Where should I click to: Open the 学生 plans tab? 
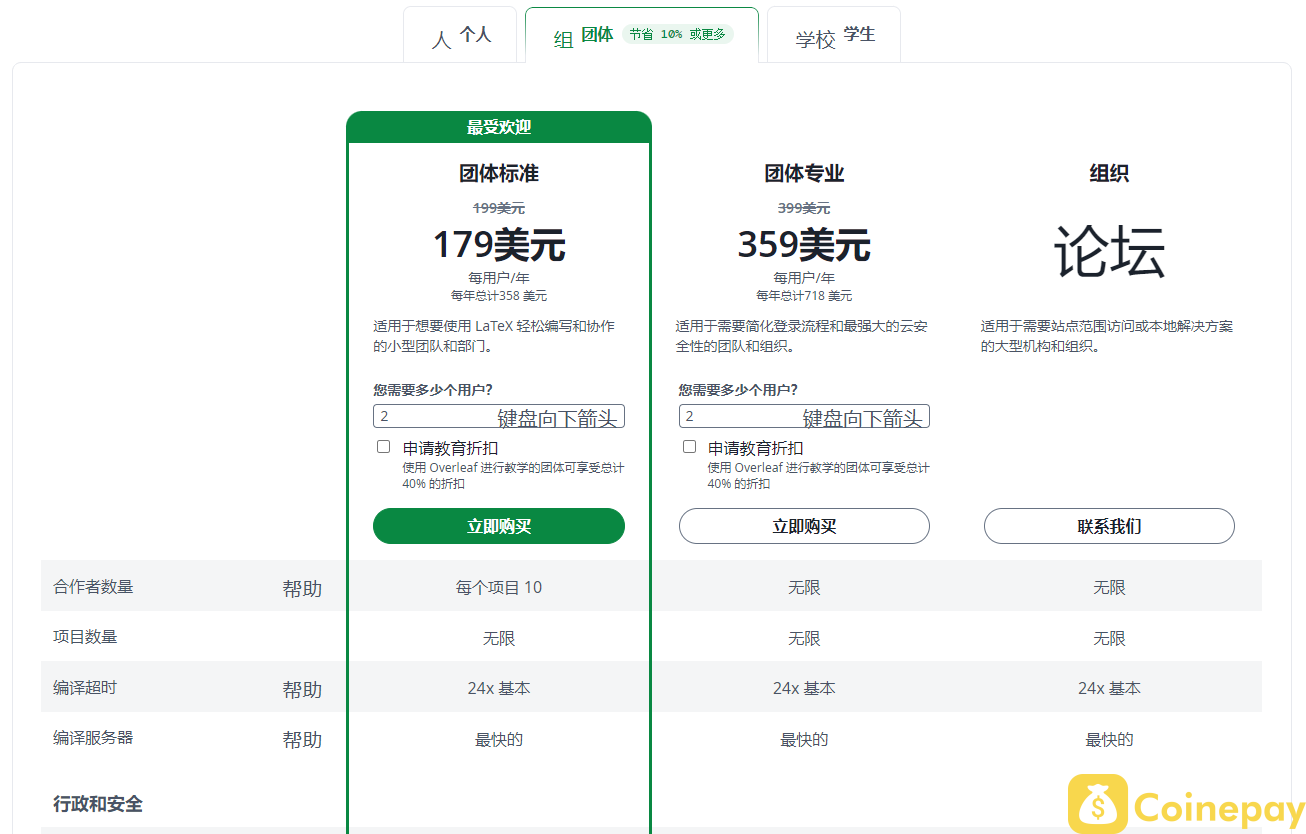pyautogui.click(x=834, y=35)
